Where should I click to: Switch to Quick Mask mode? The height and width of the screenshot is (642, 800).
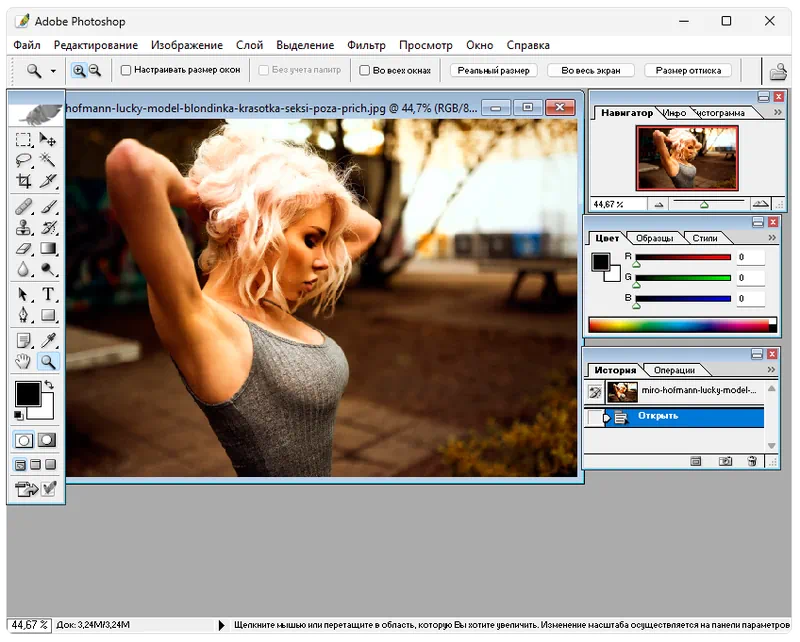(47, 440)
